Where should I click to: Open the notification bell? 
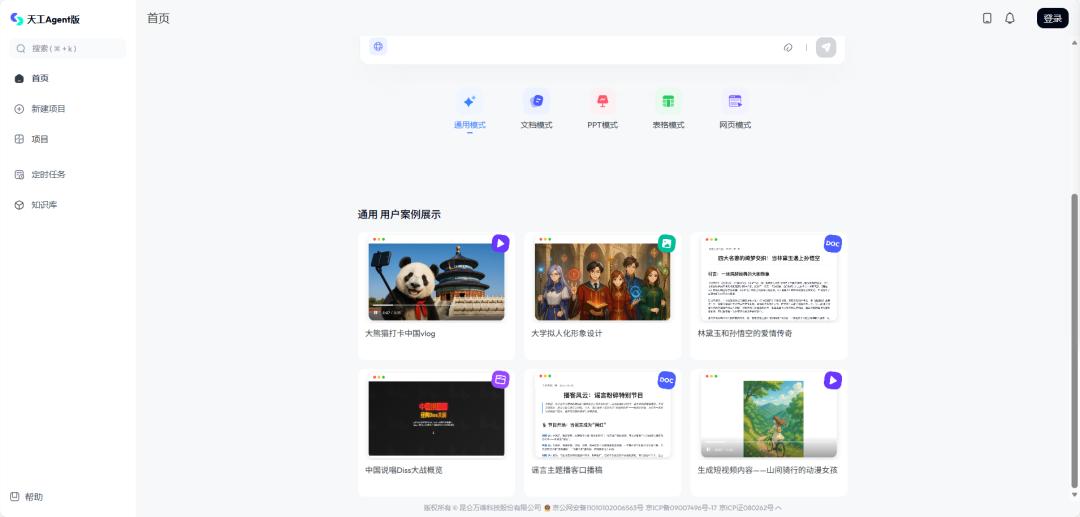click(x=1010, y=18)
